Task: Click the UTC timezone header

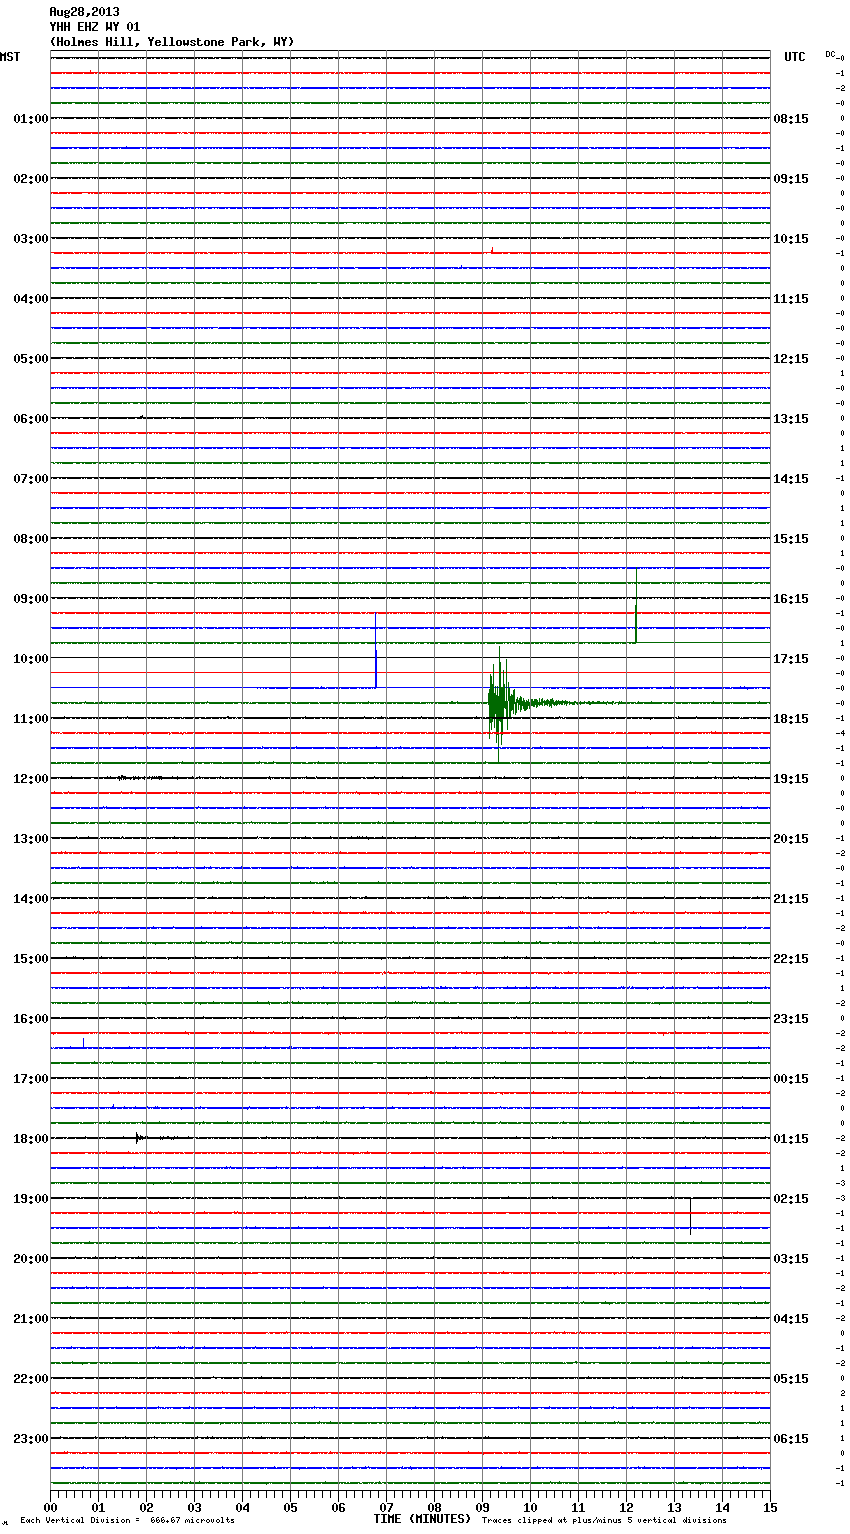Action: pos(794,57)
